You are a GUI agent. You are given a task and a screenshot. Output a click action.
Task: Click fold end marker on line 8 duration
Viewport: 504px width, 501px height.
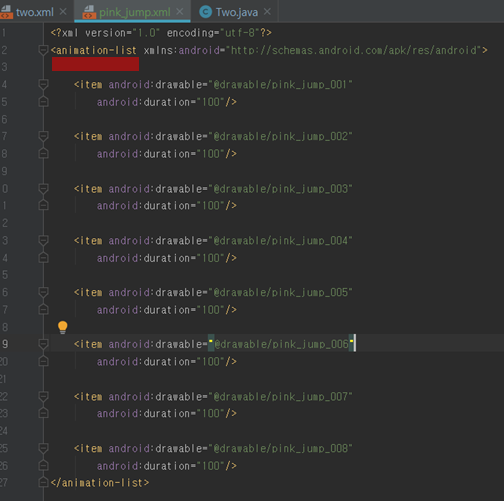click(x=43, y=153)
